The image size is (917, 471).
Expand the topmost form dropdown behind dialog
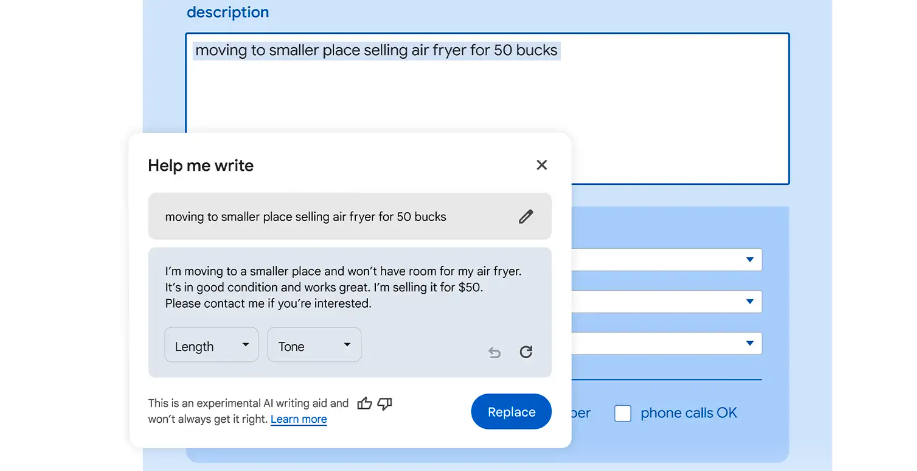750,260
